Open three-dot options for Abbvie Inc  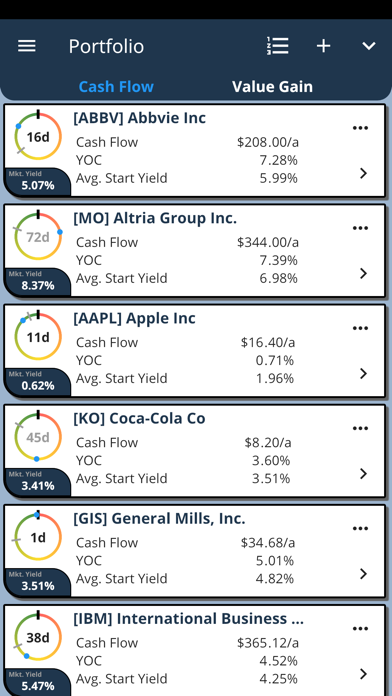360,128
